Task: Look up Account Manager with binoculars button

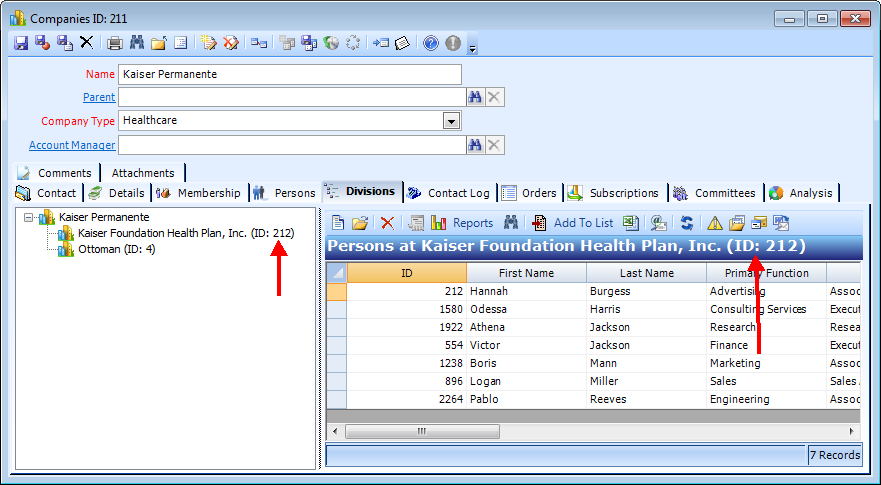Action: (x=475, y=145)
